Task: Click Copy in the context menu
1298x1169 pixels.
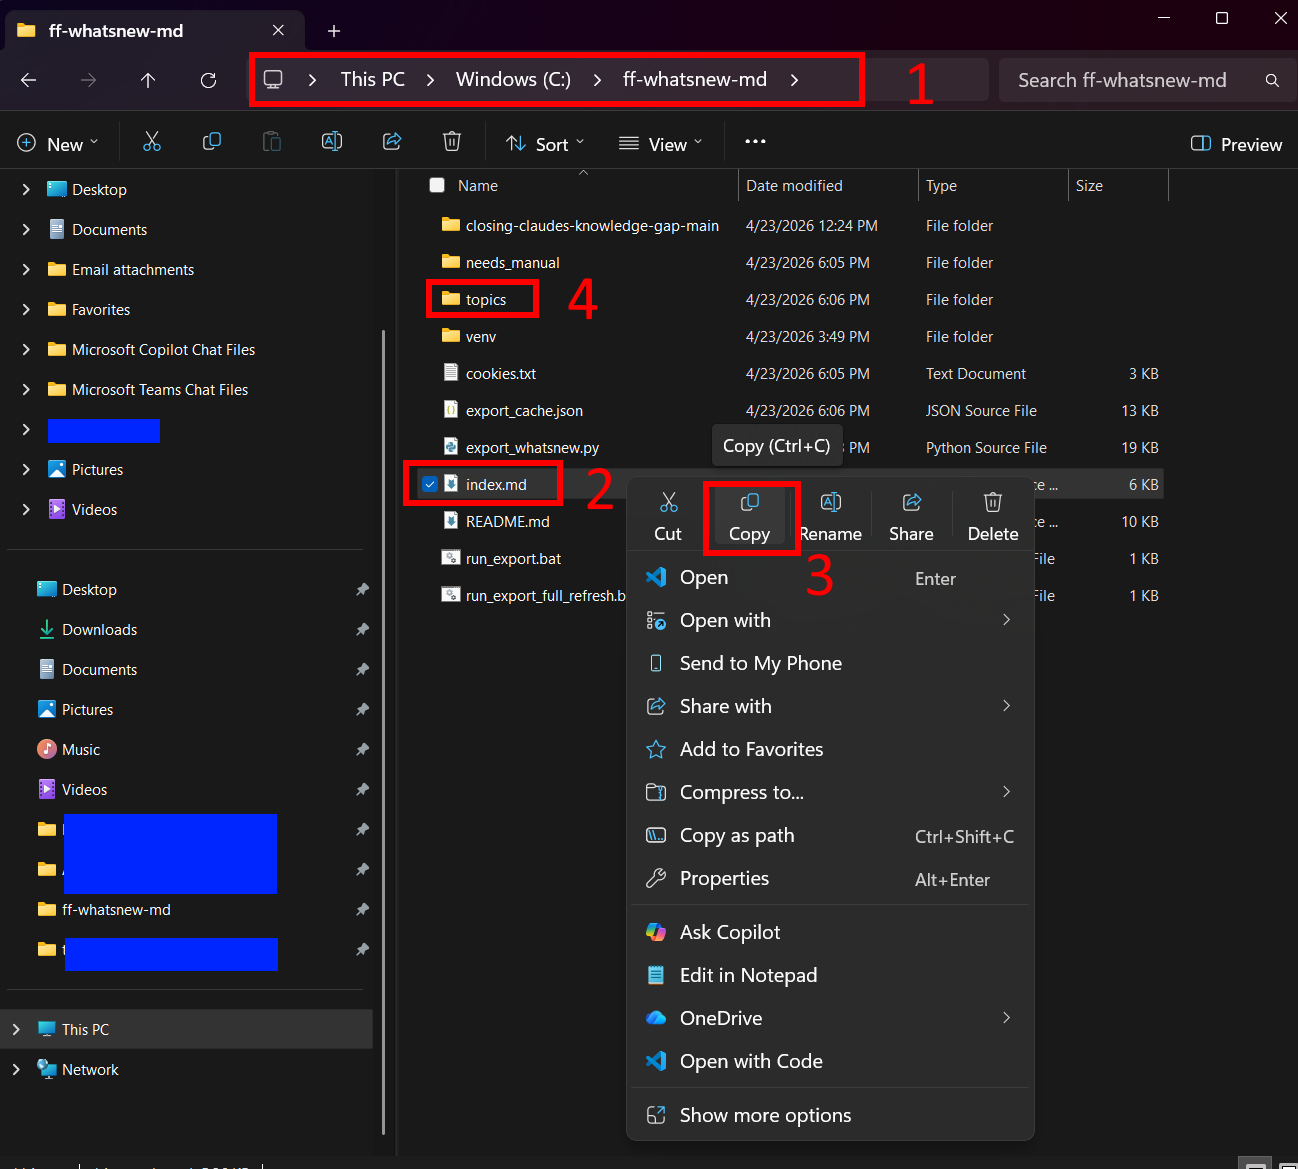Action: click(749, 517)
